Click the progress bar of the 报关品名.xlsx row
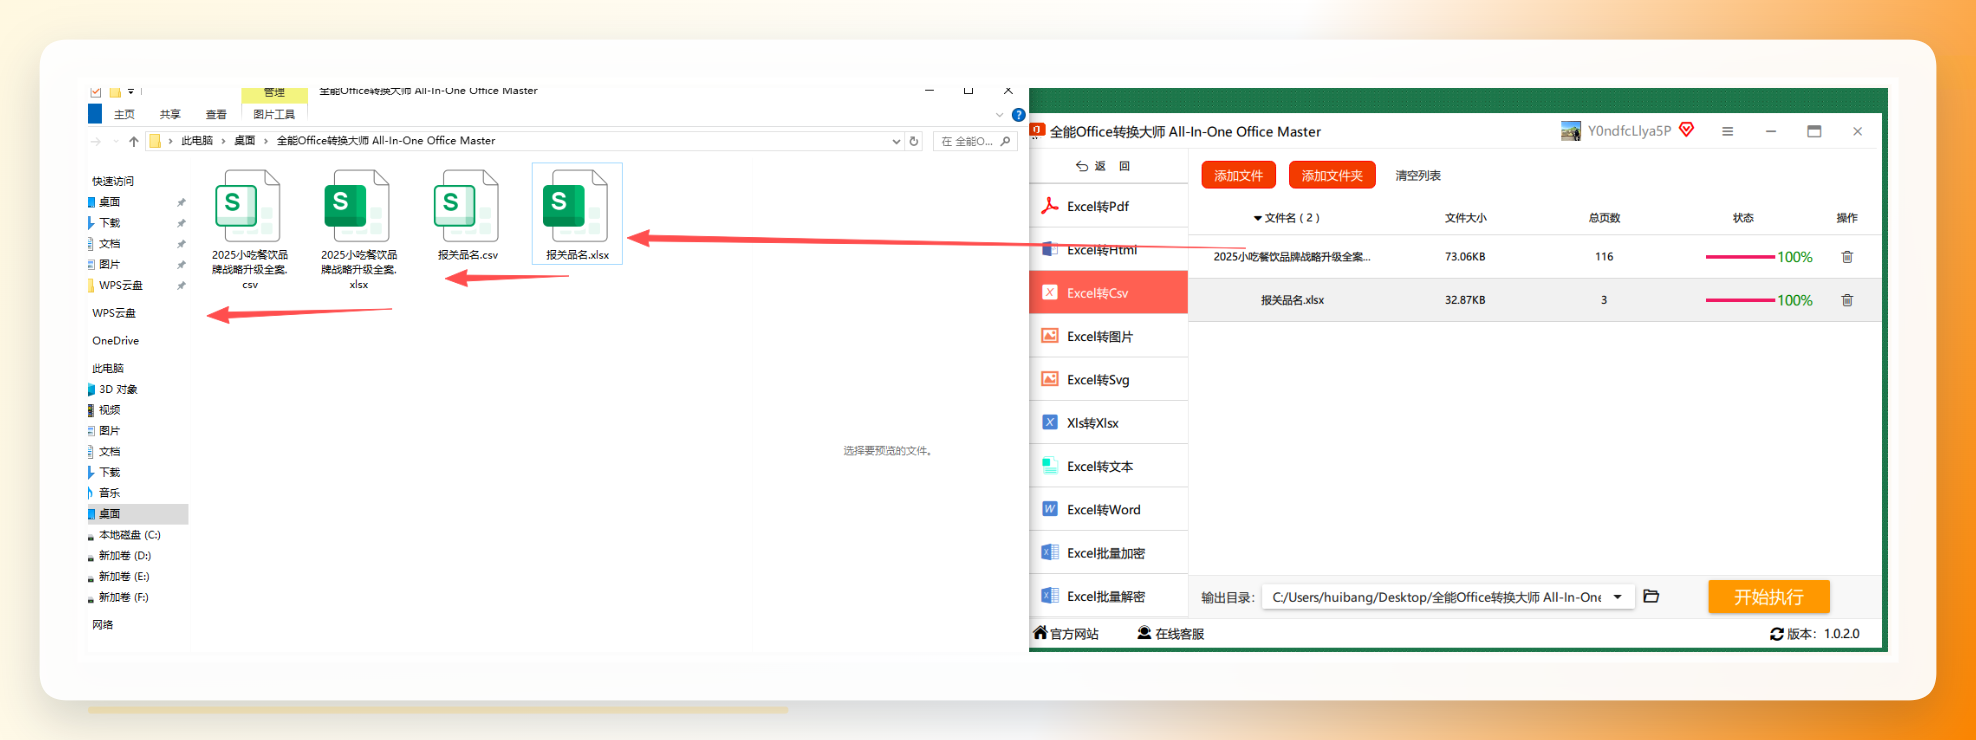The image size is (1976, 740). point(1740,300)
